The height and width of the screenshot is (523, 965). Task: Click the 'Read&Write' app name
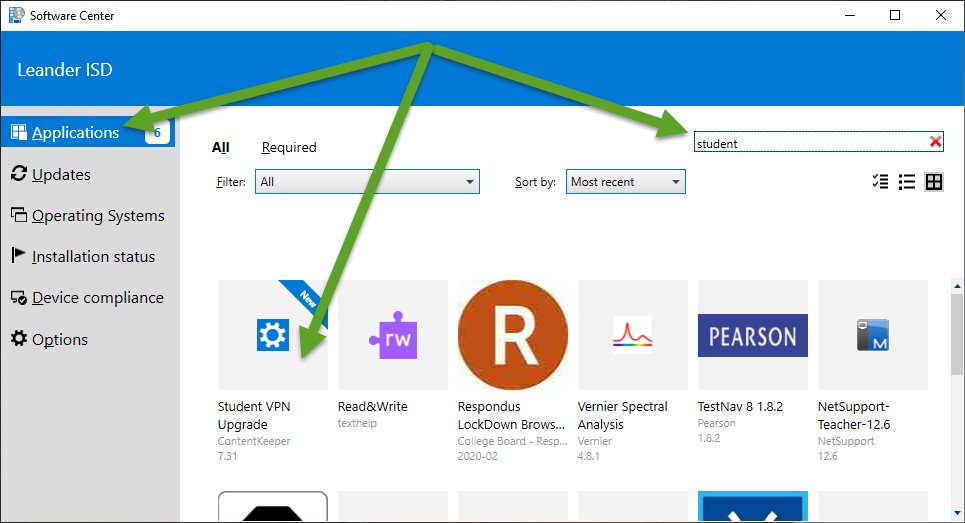372,407
